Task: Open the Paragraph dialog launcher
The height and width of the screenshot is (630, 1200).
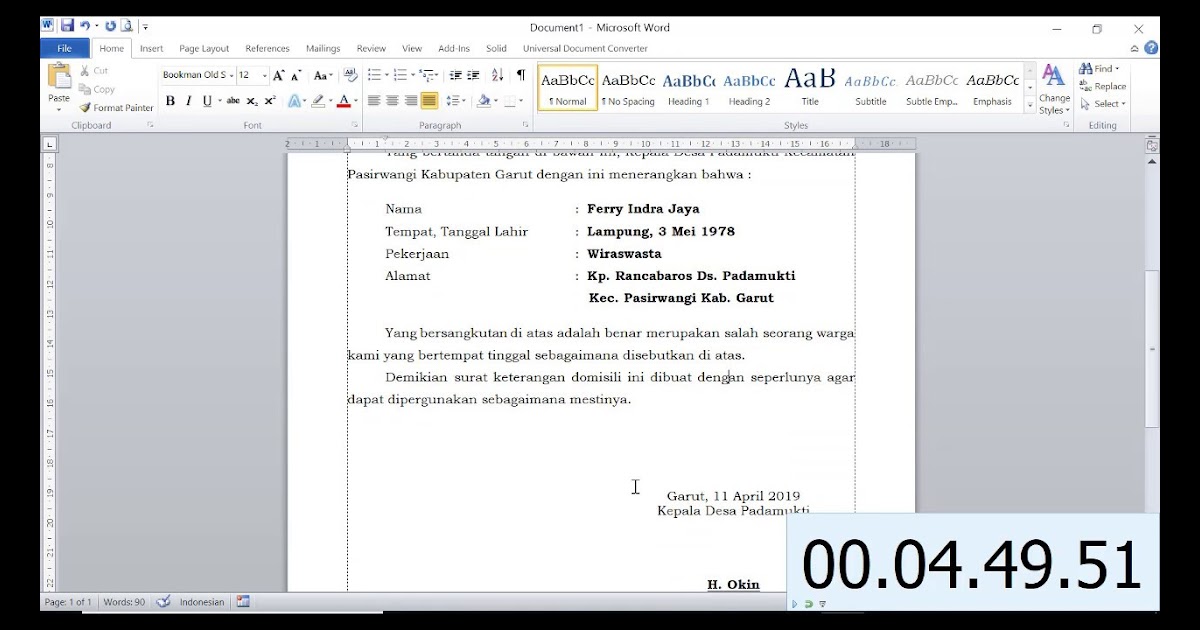Action: (525, 125)
